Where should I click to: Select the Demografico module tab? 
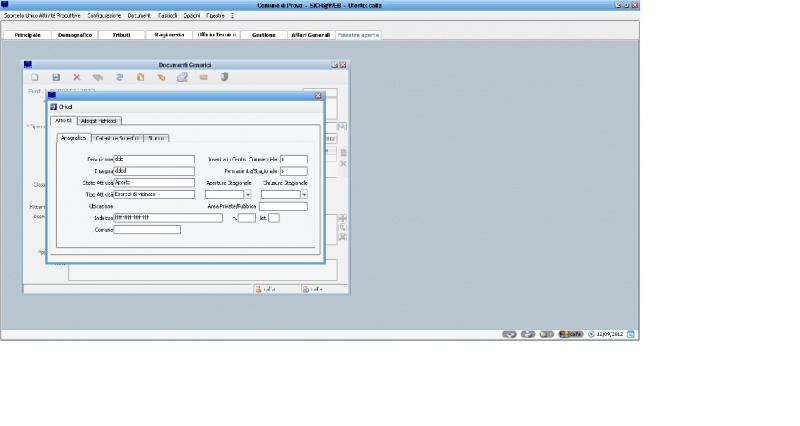tap(75, 35)
